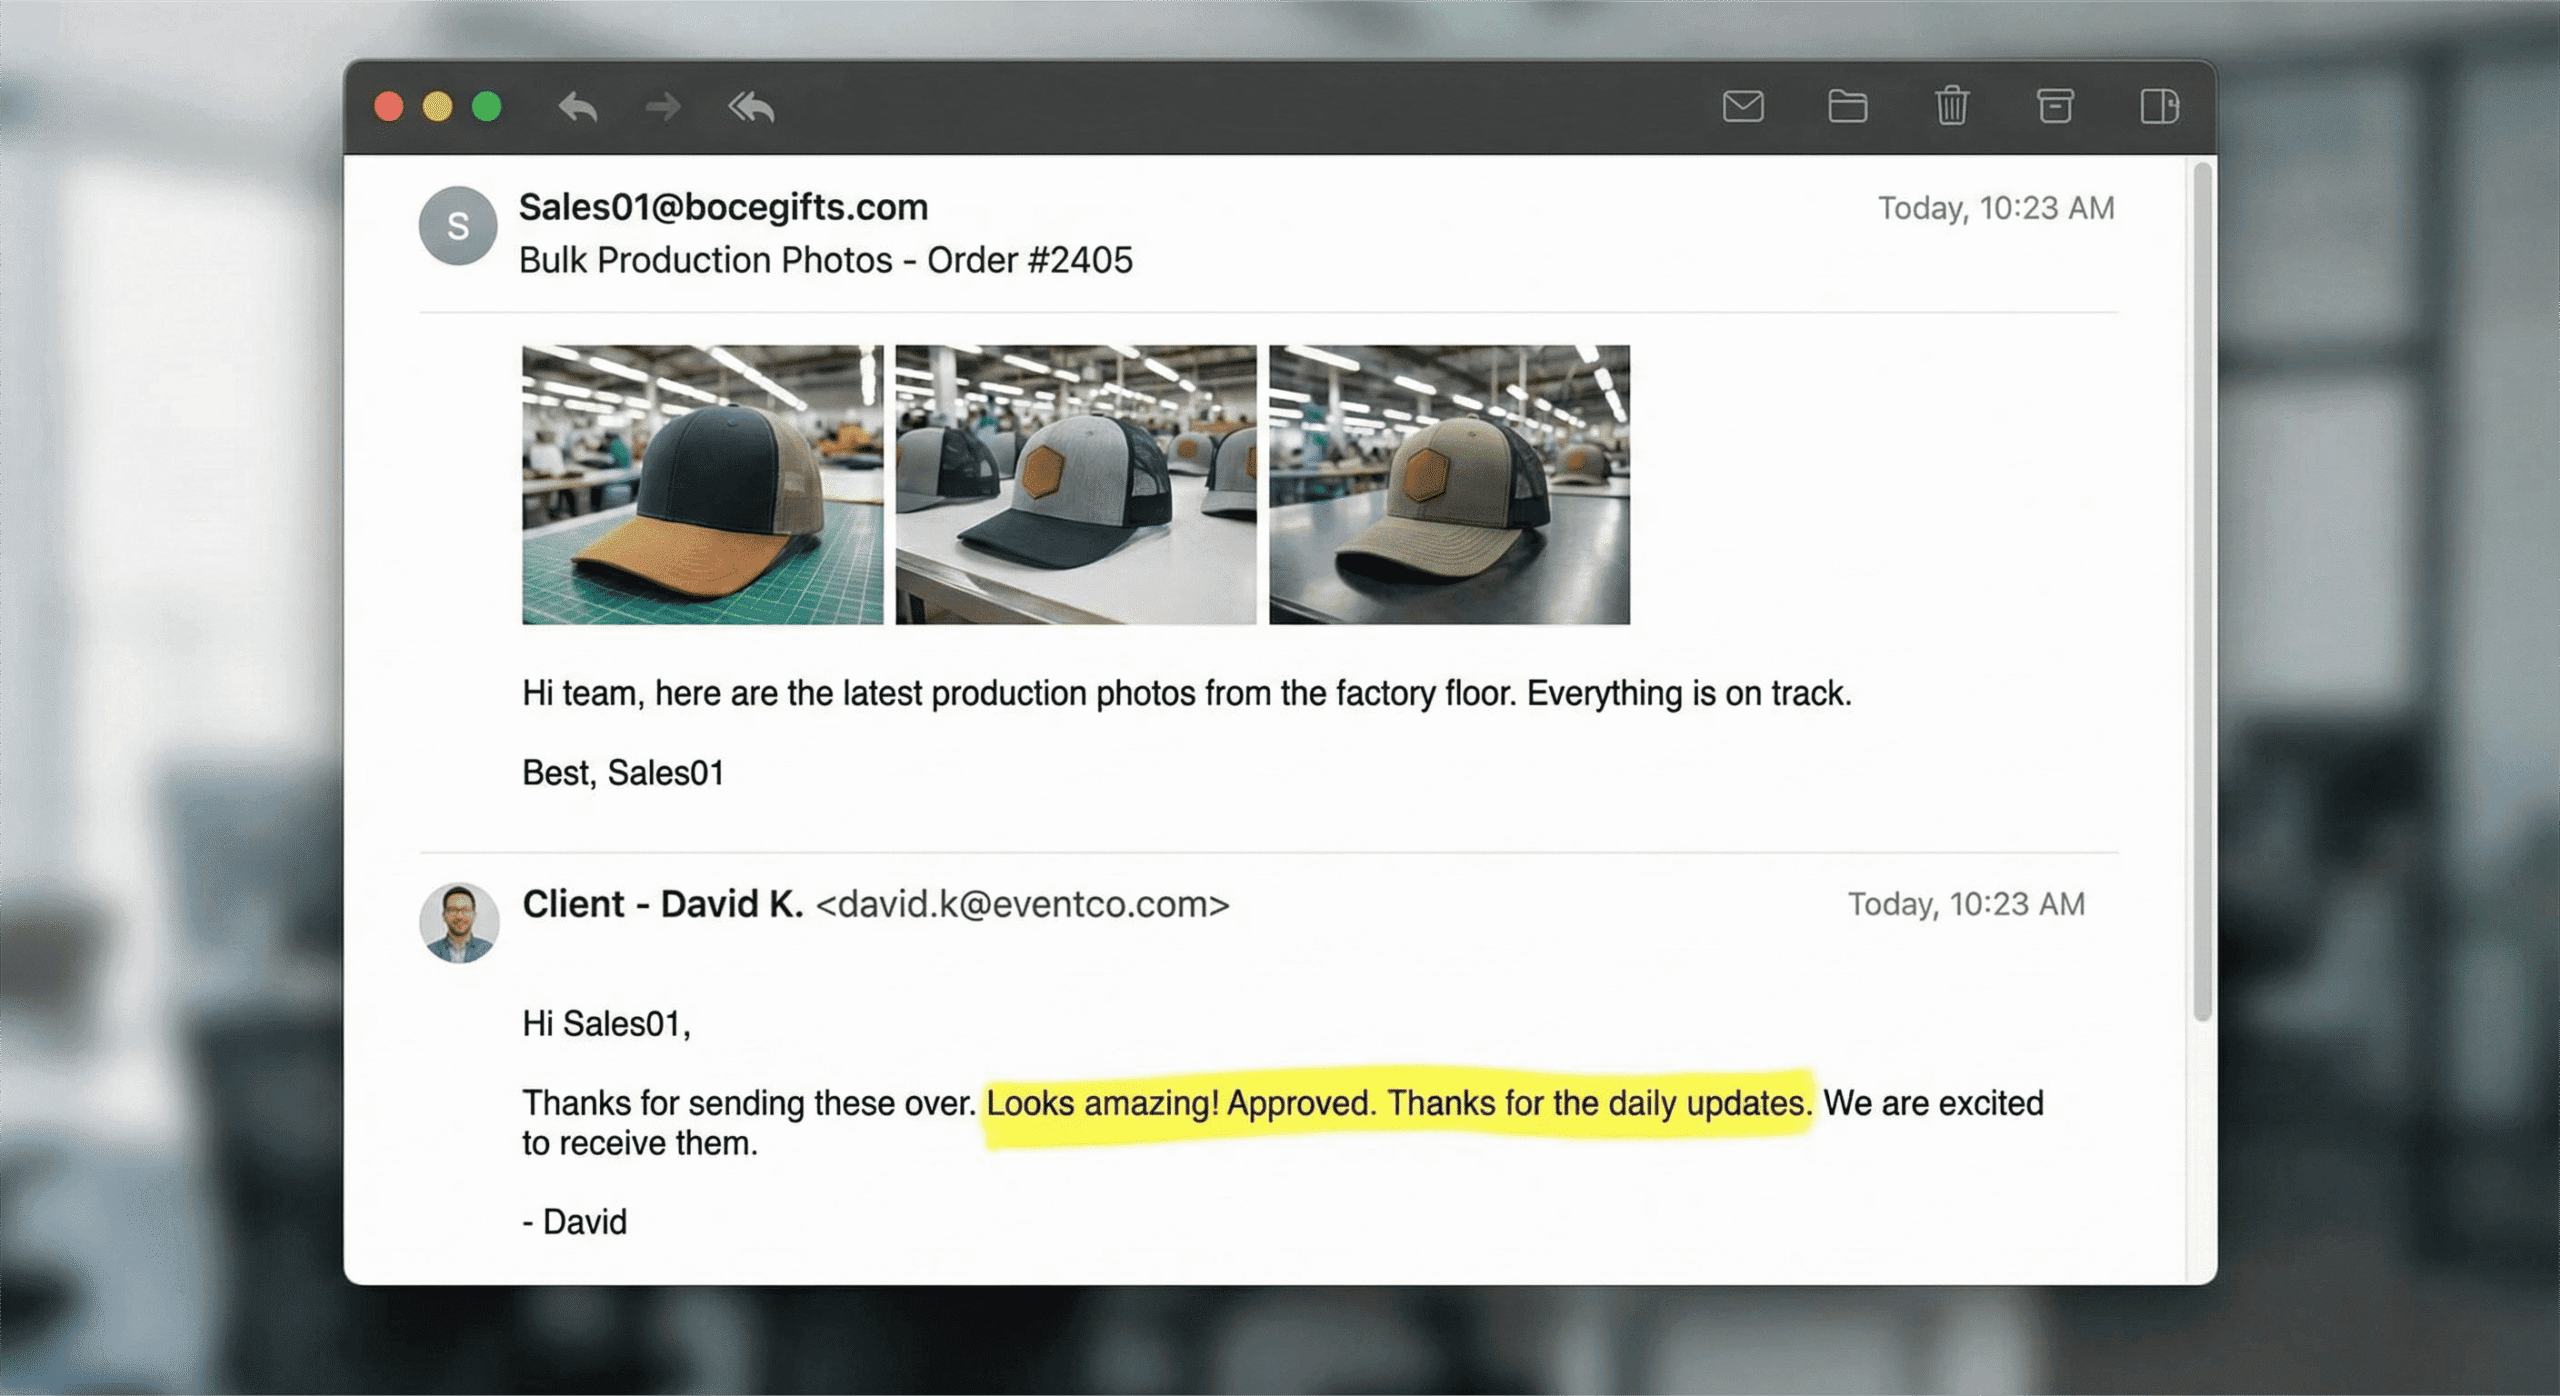Click the Reply arrow icon
The width and height of the screenshot is (2560, 1396).
pos(578,106)
